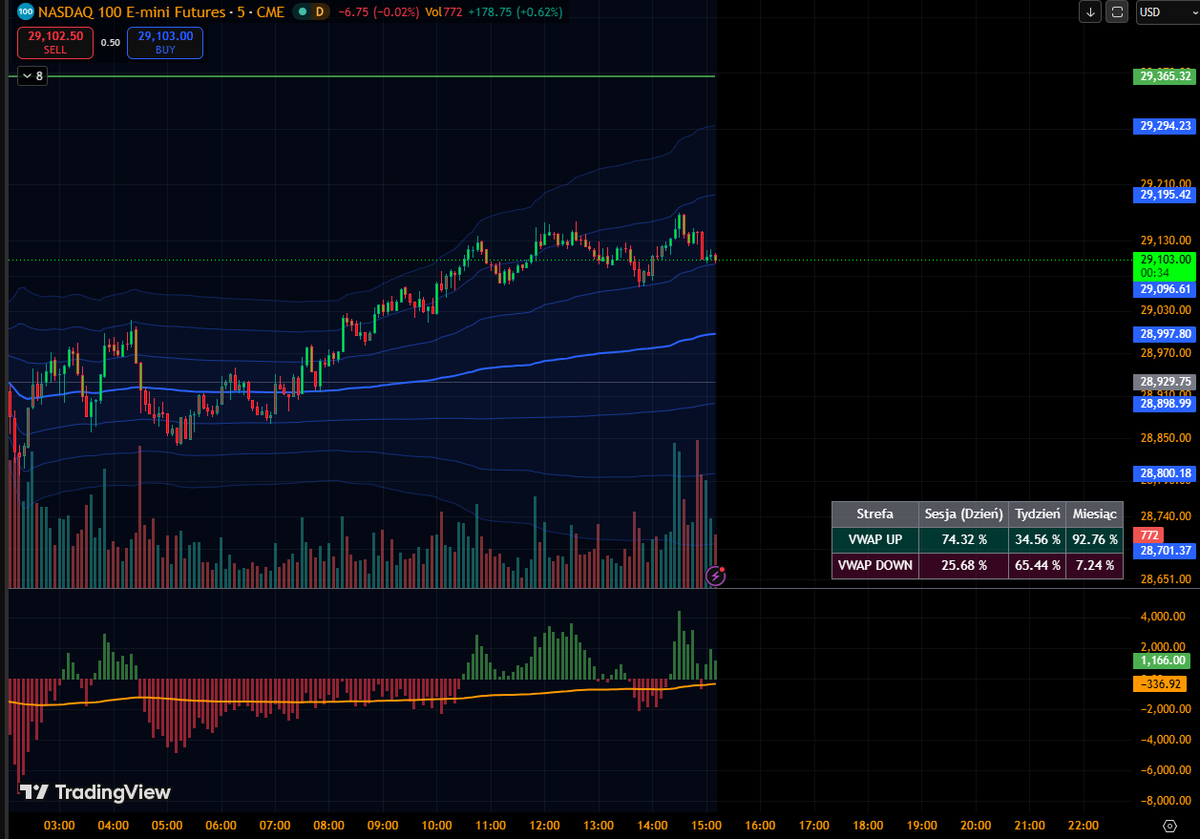The height and width of the screenshot is (839, 1200).
Task: Select the gray 28,929.75 price label
Action: click(1165, 382)
